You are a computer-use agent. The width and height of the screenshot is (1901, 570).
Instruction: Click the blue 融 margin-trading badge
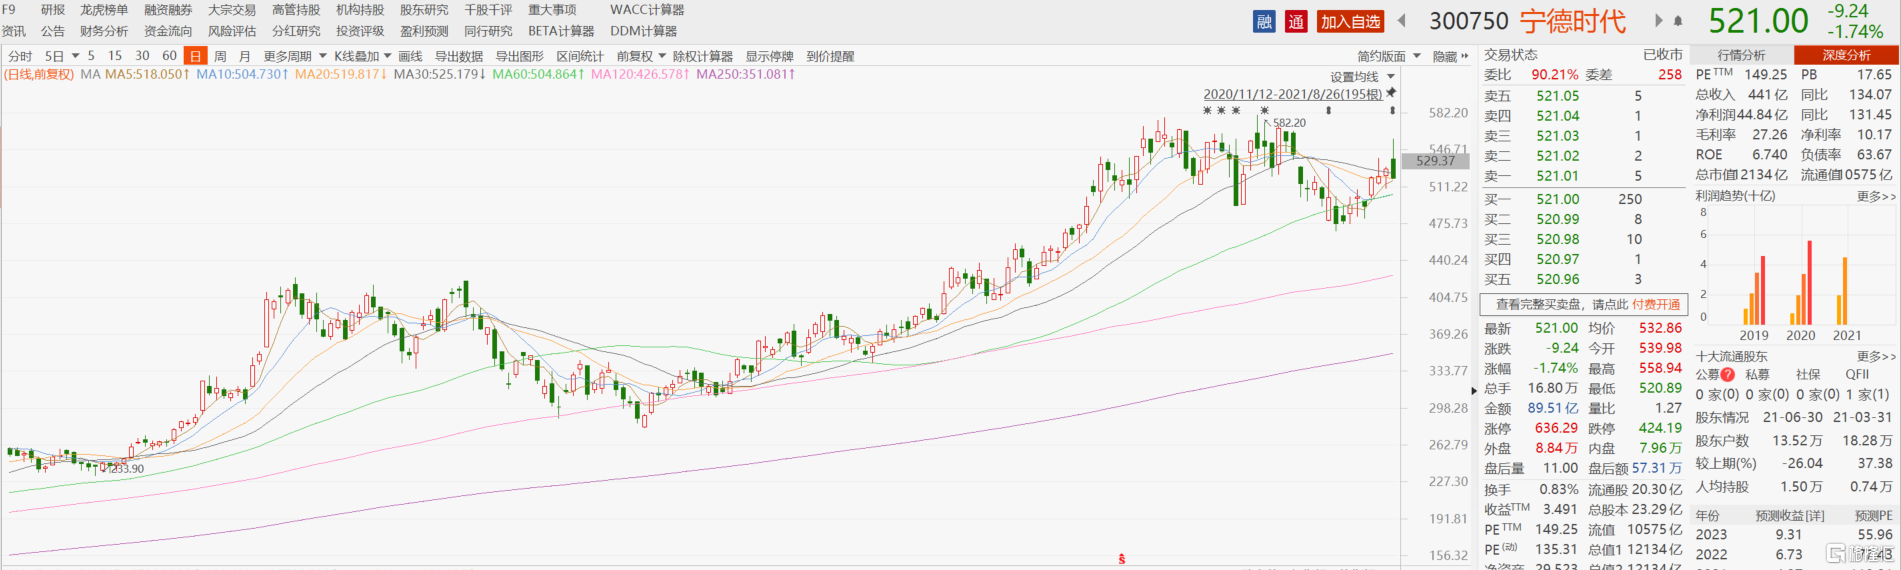coord(1264,21)
